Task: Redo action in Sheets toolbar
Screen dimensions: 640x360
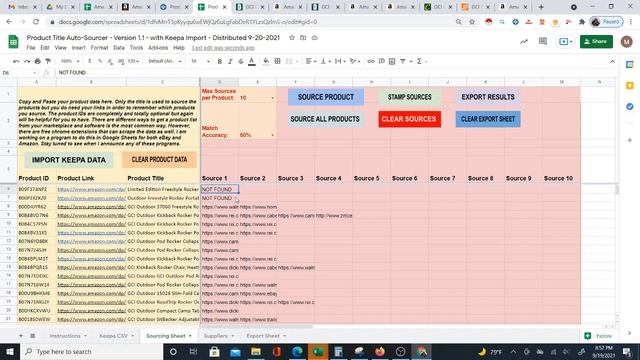Action: pyautogui.click(x=27, y=61)
